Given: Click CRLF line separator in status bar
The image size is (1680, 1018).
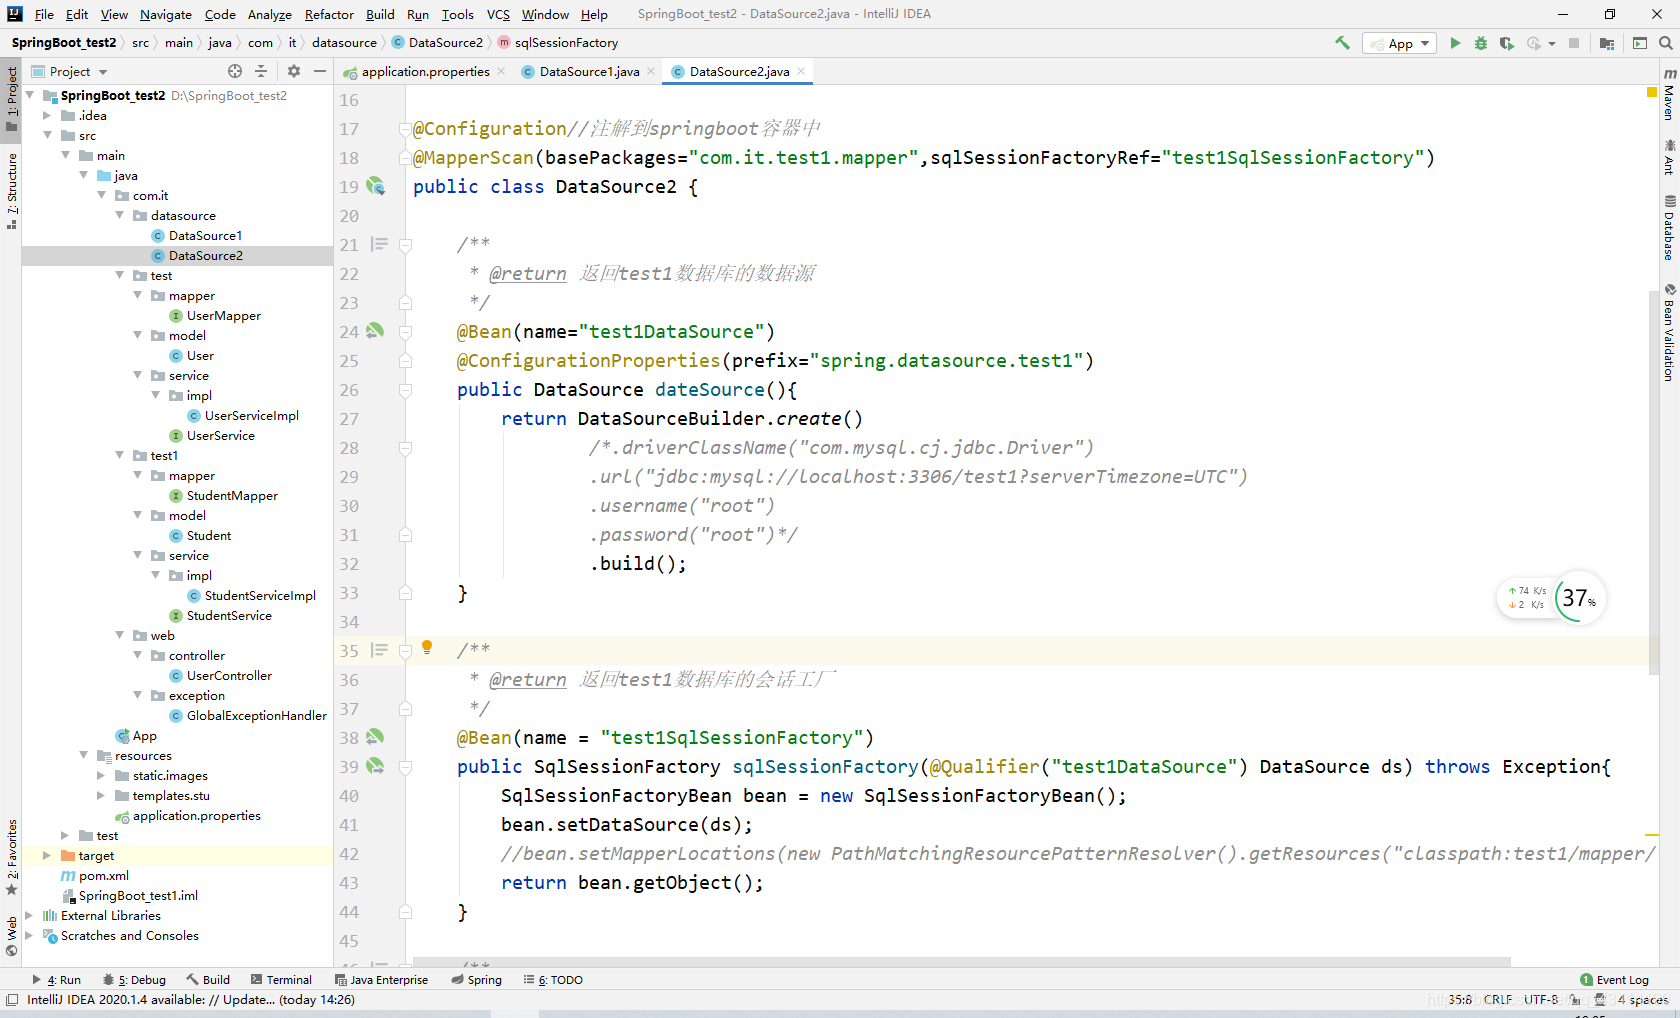Looking at the screenshot, I should click(x=1497, y=1000).
